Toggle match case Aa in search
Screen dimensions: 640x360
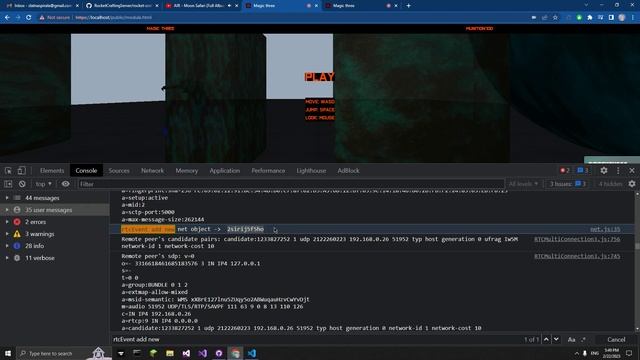[571, 340]
